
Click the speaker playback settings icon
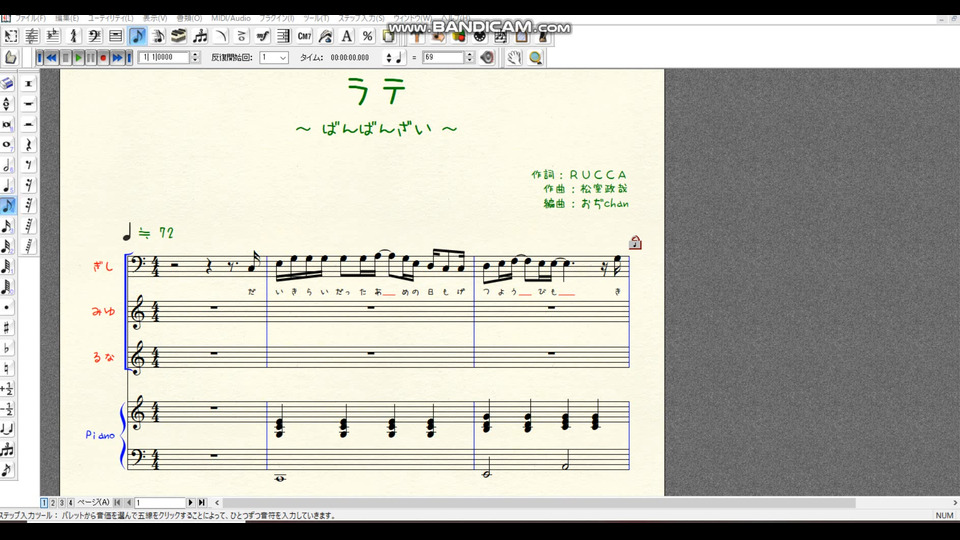[x=487, y=58]
